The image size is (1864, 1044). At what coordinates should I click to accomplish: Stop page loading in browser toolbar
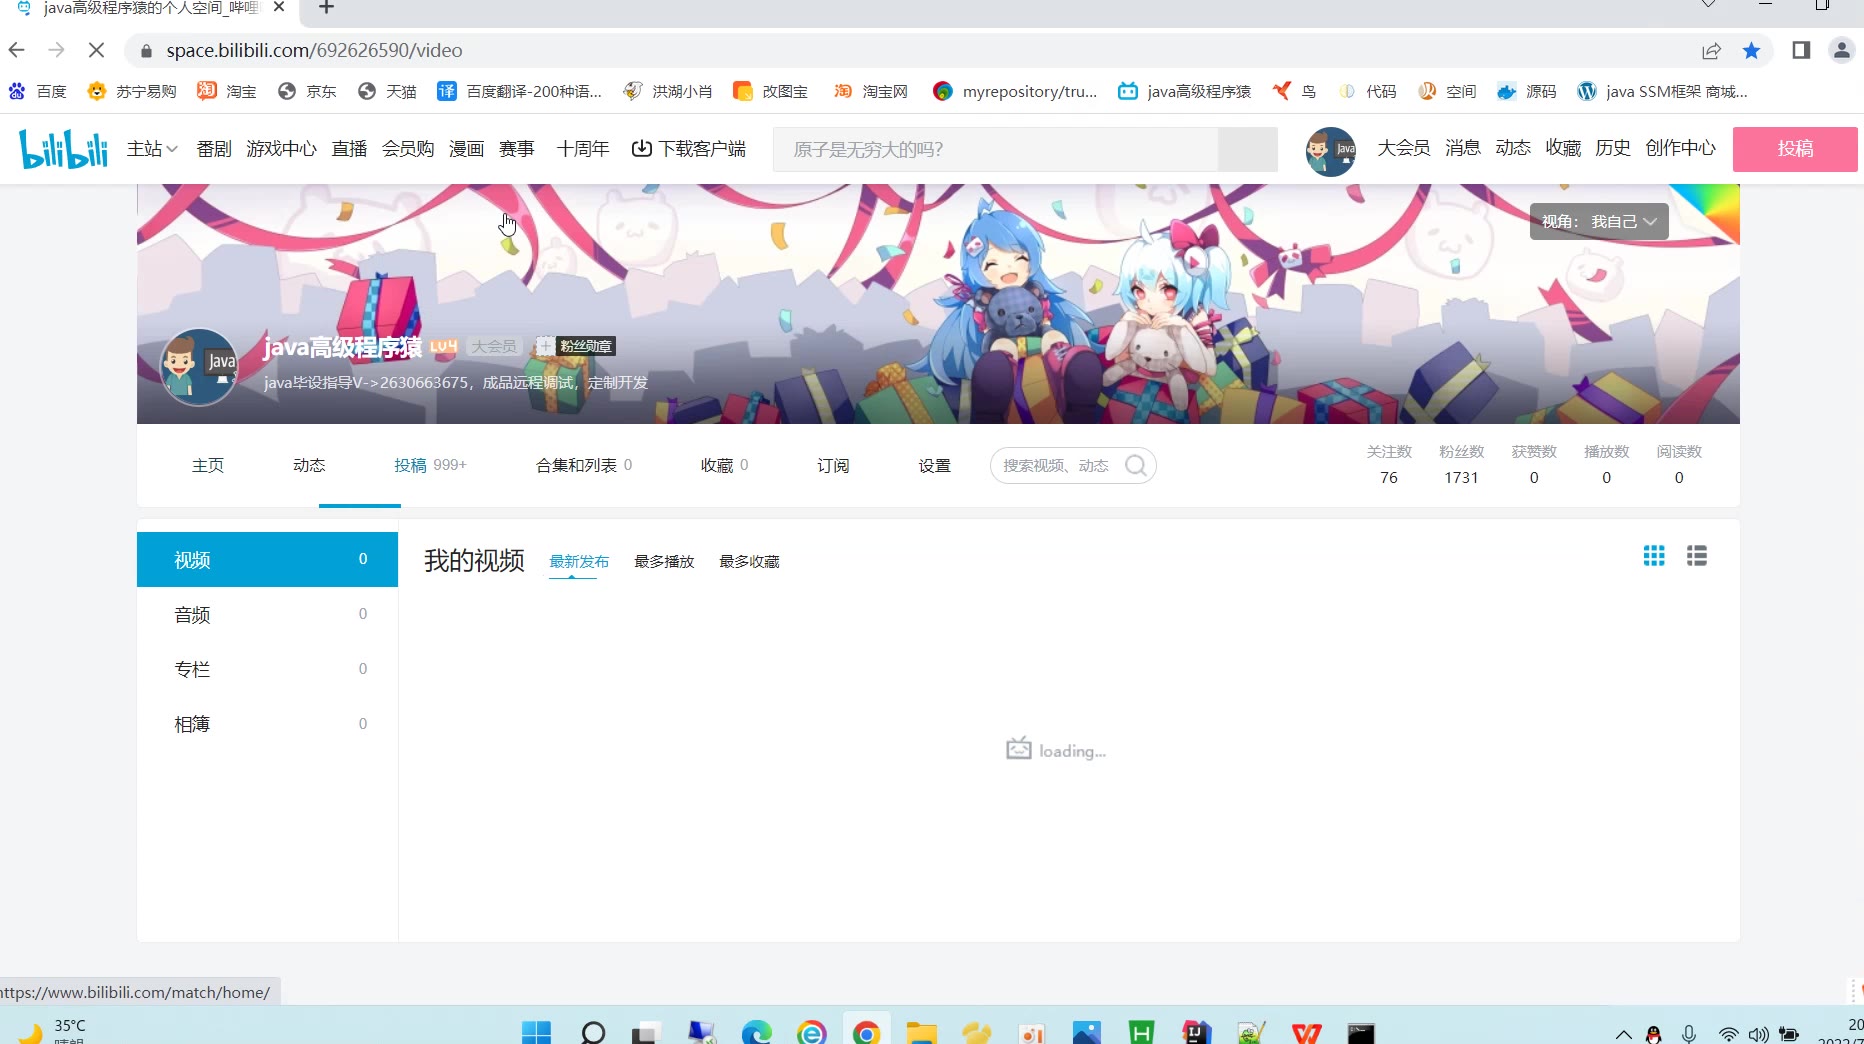point(97,50)
